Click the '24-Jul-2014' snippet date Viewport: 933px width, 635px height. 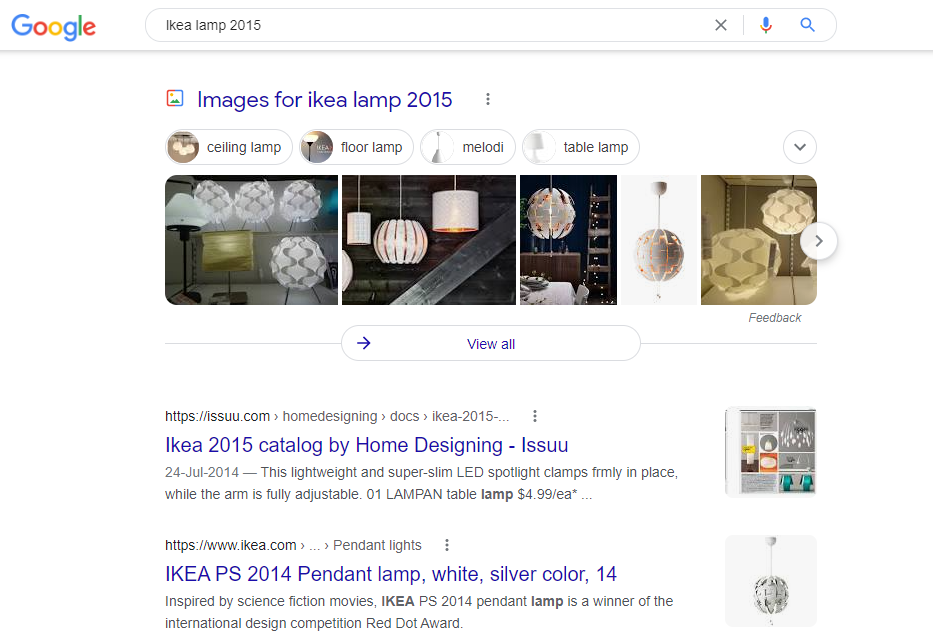(202, 473)
